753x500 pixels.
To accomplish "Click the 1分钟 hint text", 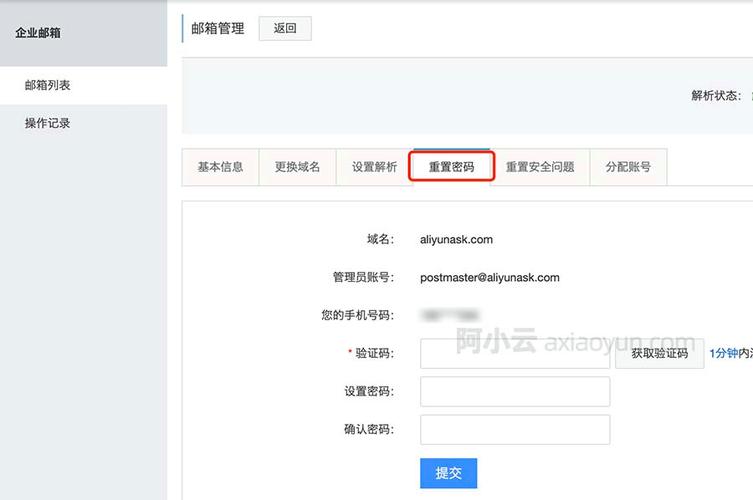I will tap(724, 354).
